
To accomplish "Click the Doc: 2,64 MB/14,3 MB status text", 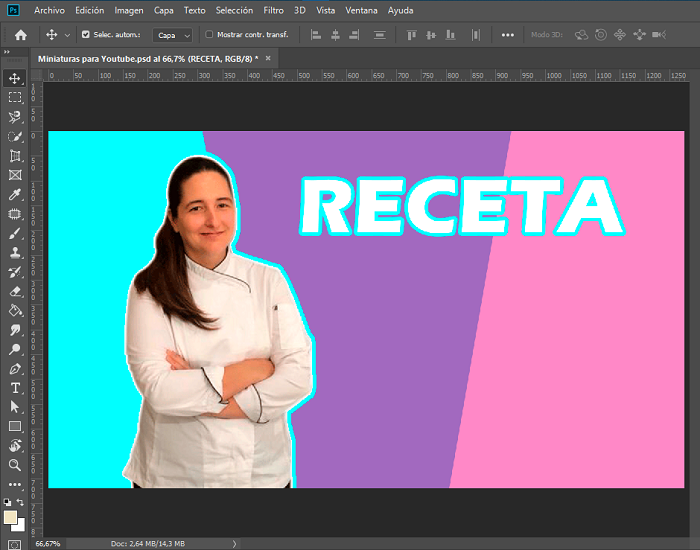I will pos(147,544).
